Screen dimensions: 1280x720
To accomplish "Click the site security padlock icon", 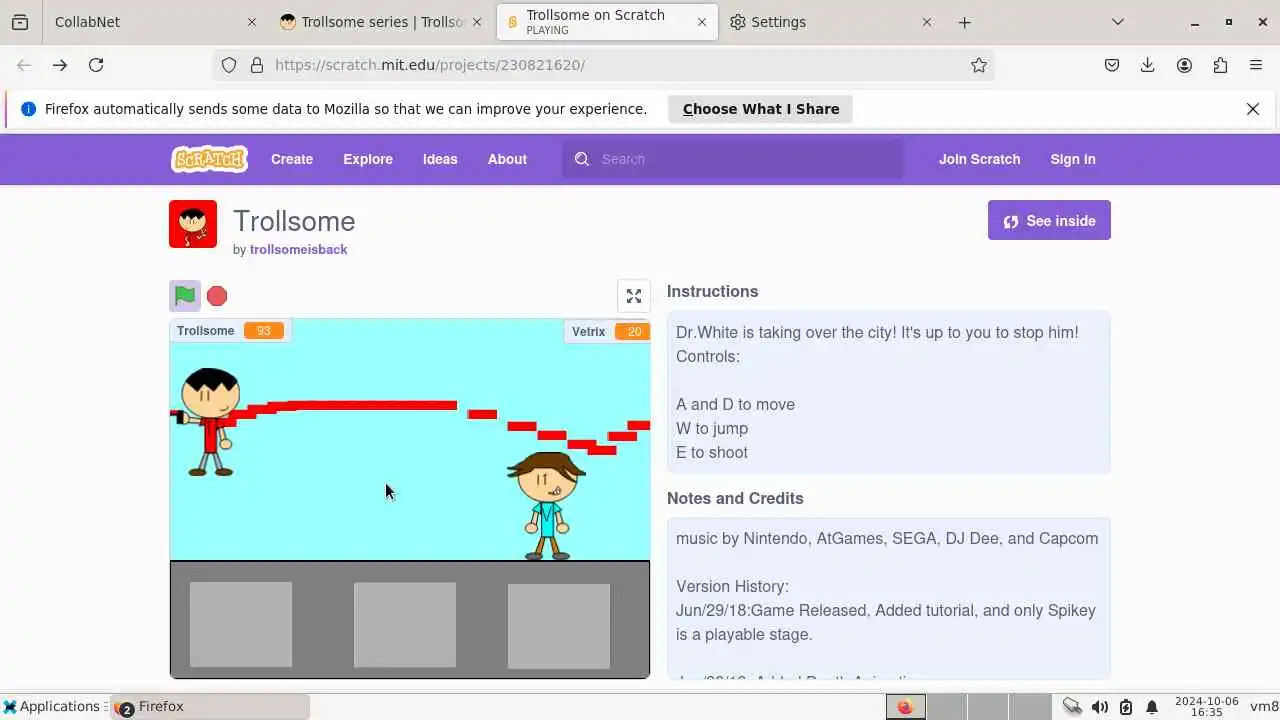I will click(x=257, y=65).
